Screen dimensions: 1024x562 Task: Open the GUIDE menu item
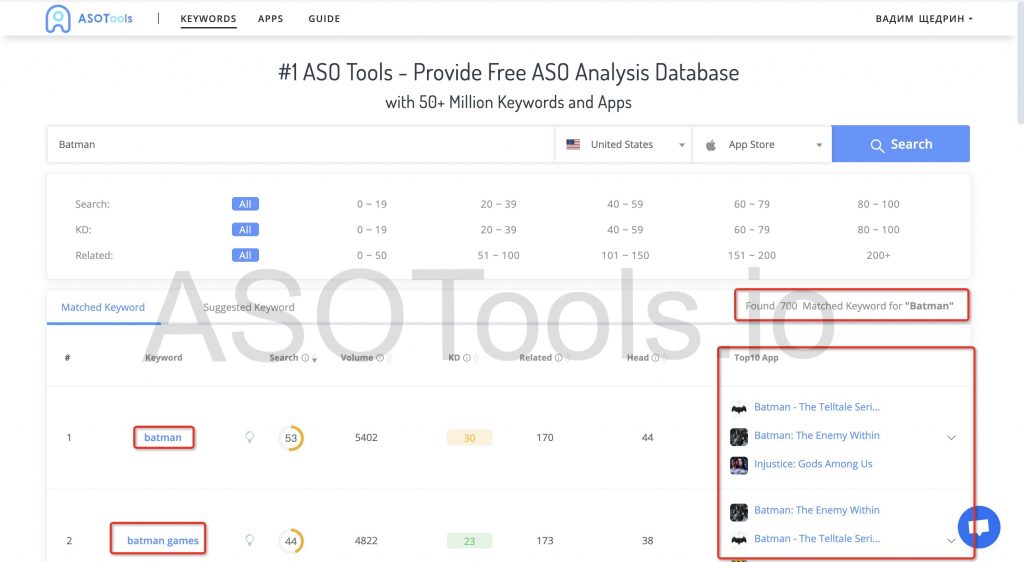pyautogui.click(x=324, y=18)
